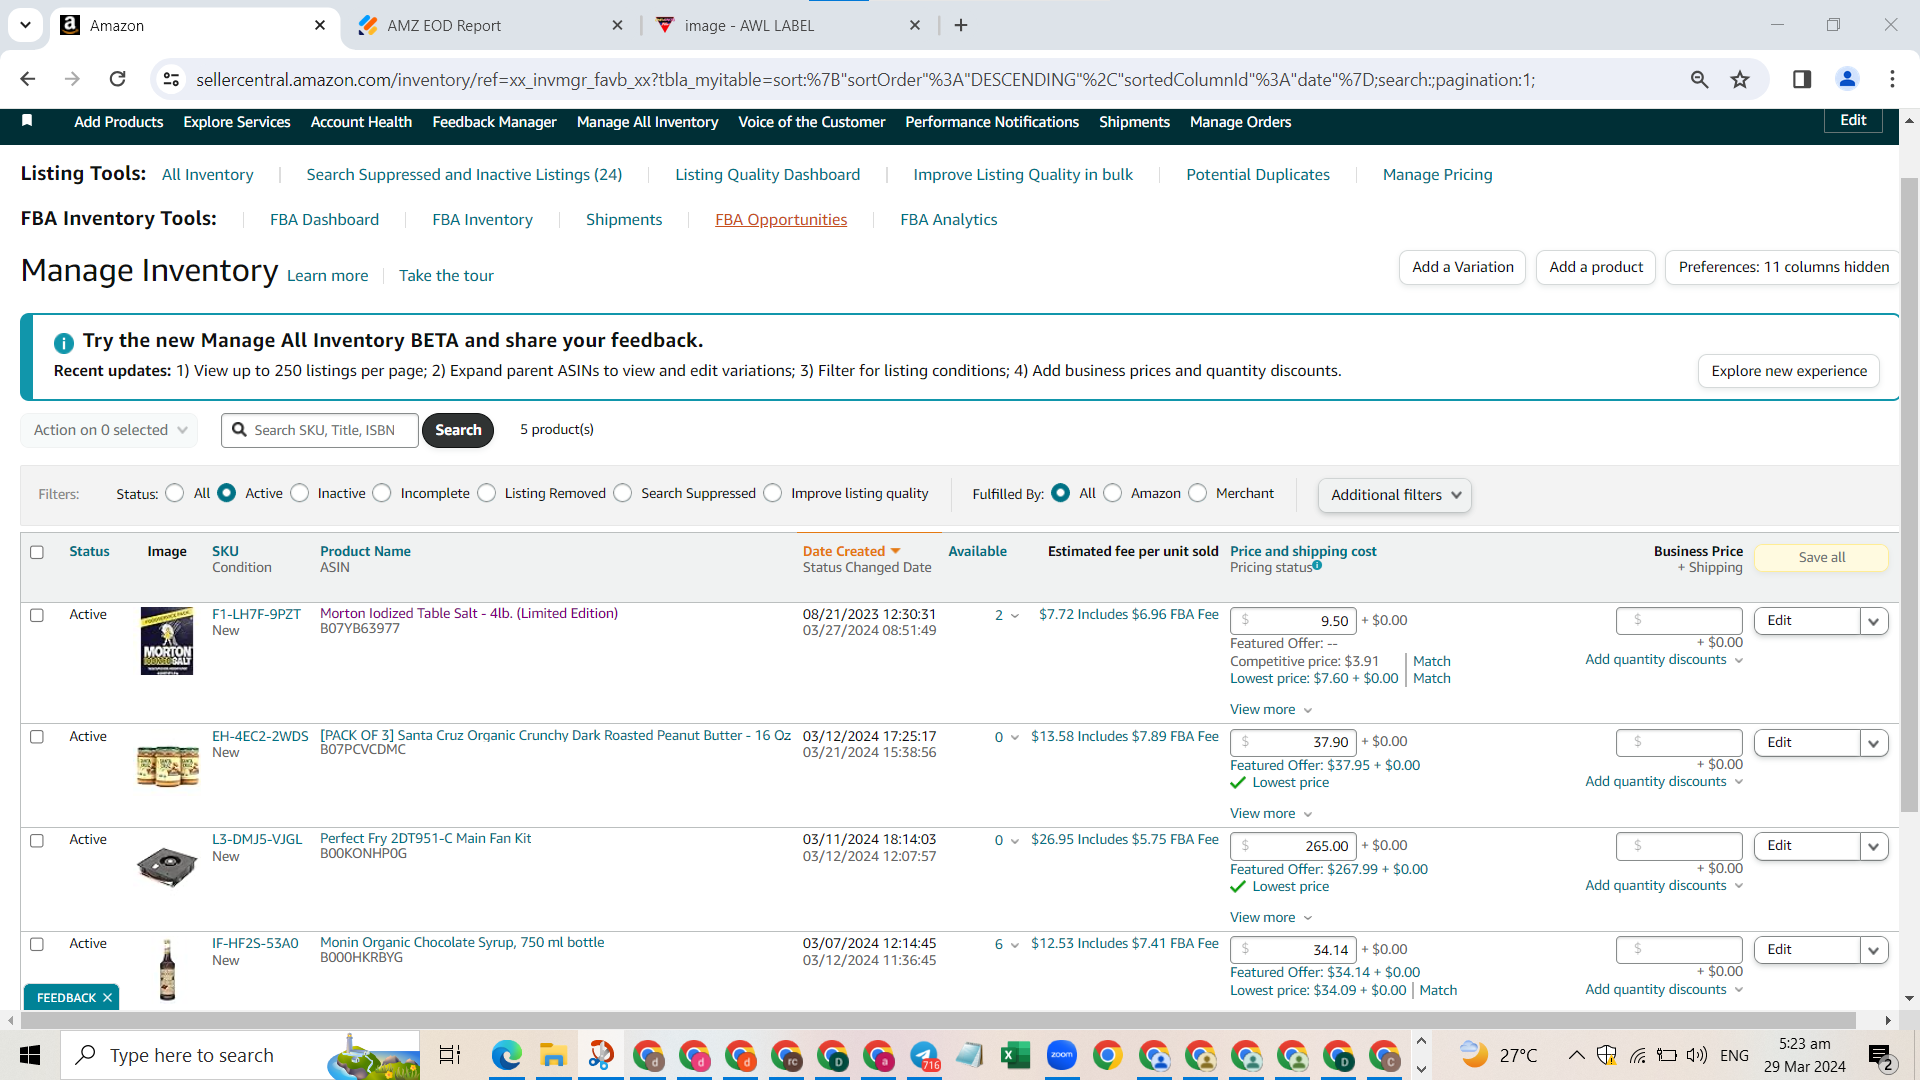Open the browser zoom magnifier icon
The width and height of the screenshot is (1920, 1080).
tap(1699, 79)
